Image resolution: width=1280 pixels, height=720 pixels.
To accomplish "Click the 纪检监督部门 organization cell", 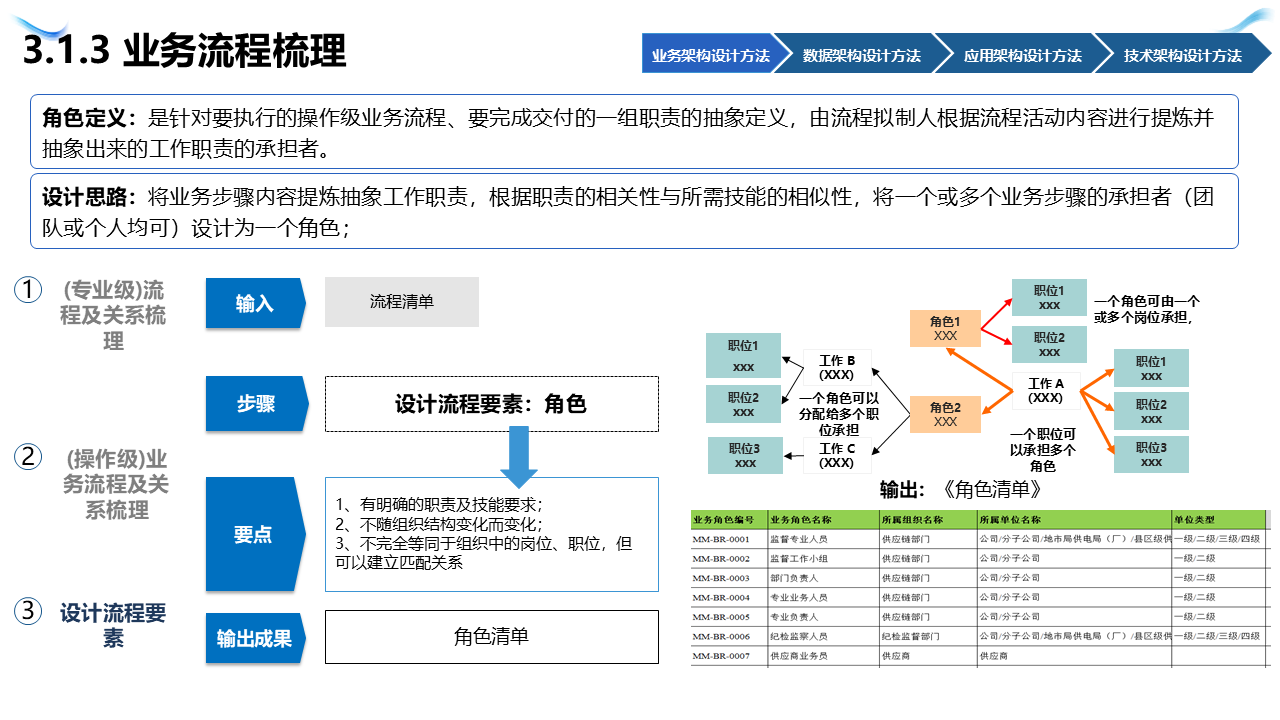I will pos(927,636).
